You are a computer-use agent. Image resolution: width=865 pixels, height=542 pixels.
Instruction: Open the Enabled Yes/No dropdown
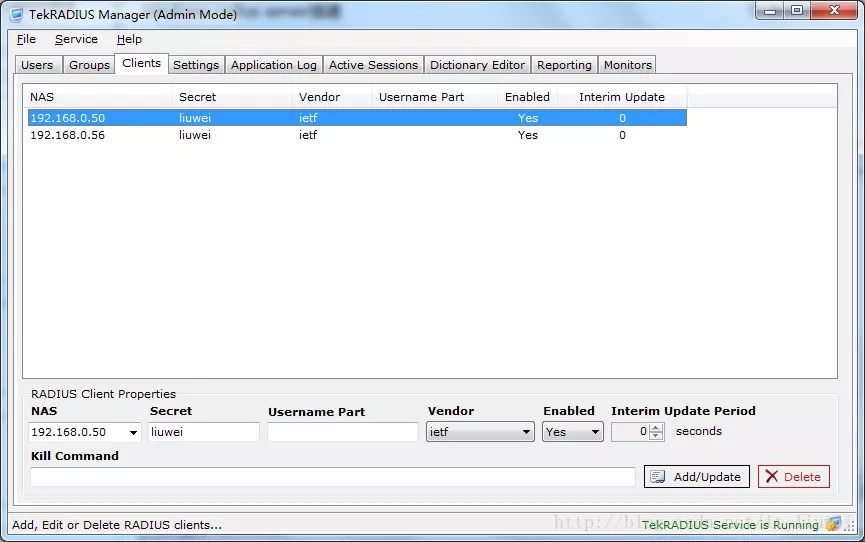coord(596,433)
